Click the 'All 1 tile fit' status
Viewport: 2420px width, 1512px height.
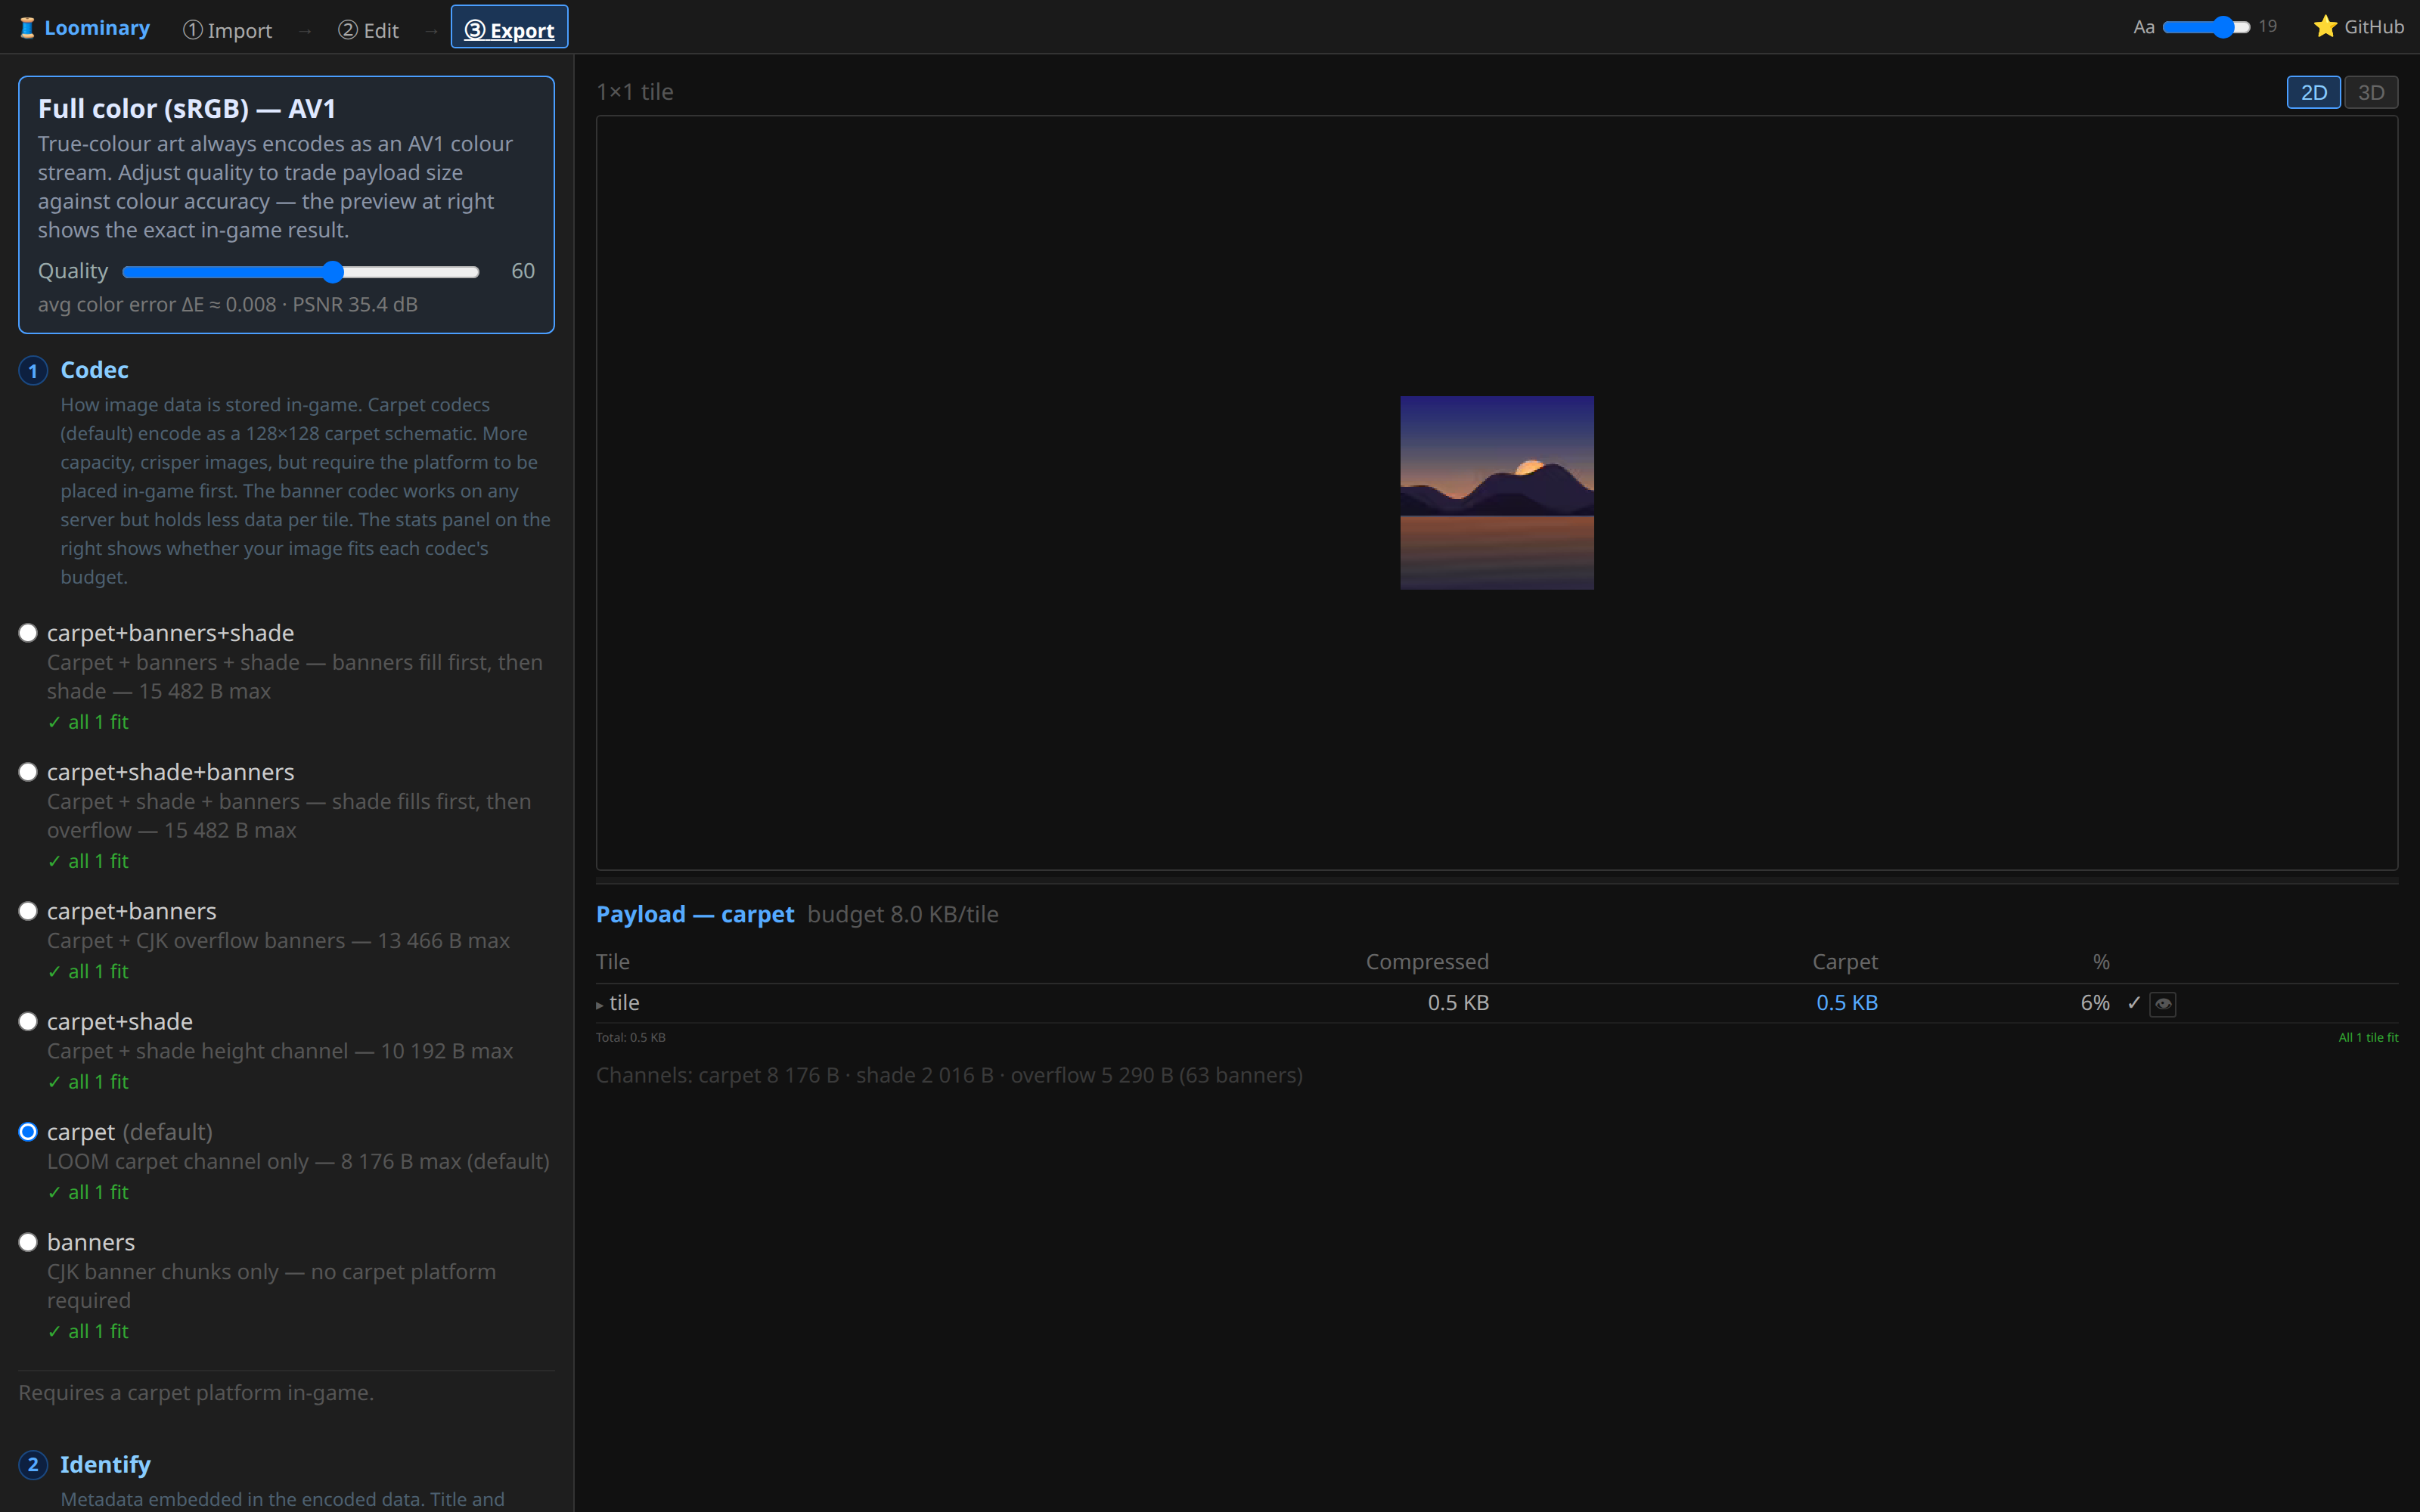2368,1037
